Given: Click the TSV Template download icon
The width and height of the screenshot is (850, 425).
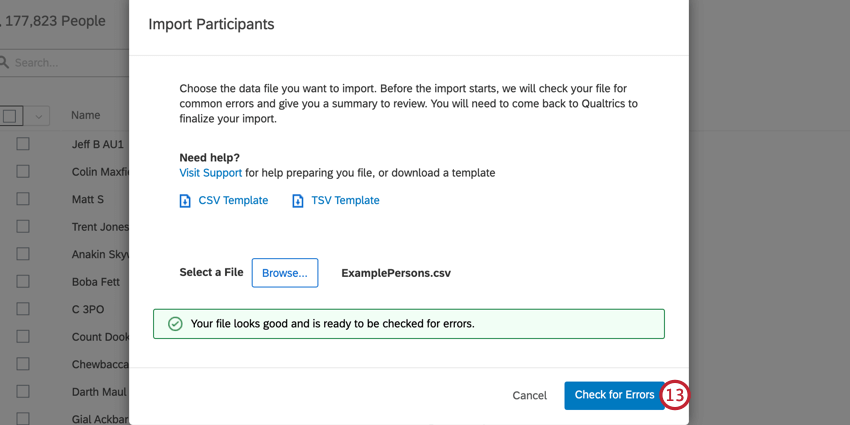Looking at the screenshot, I should [298, 201].
